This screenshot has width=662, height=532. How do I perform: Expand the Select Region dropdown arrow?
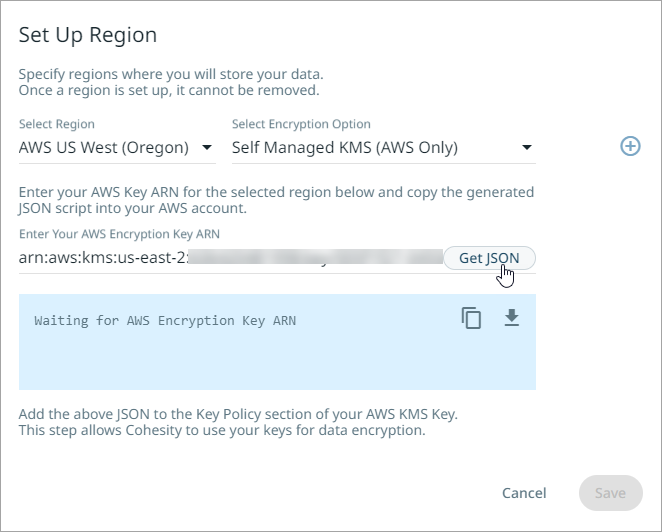click(x=206, y=148)
